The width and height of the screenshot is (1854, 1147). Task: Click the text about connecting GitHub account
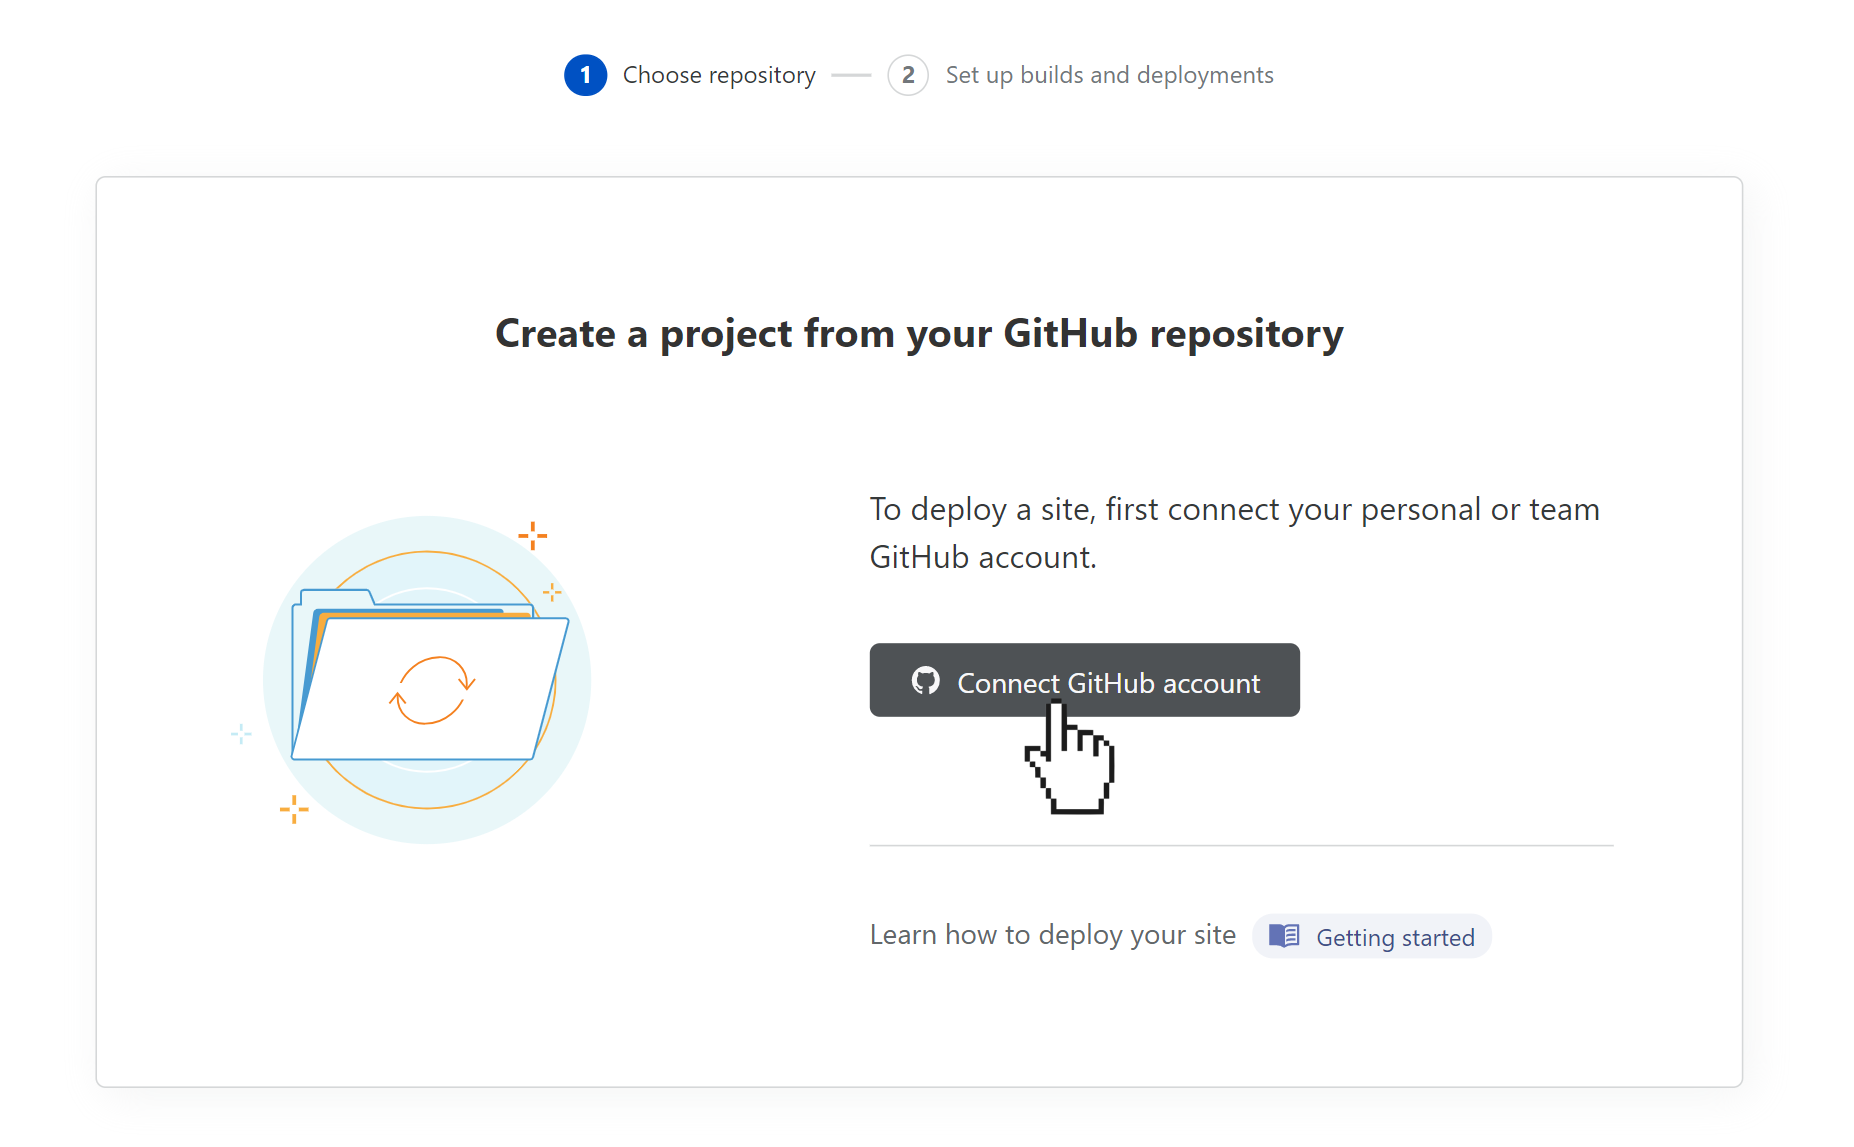tap(1235, 533)
